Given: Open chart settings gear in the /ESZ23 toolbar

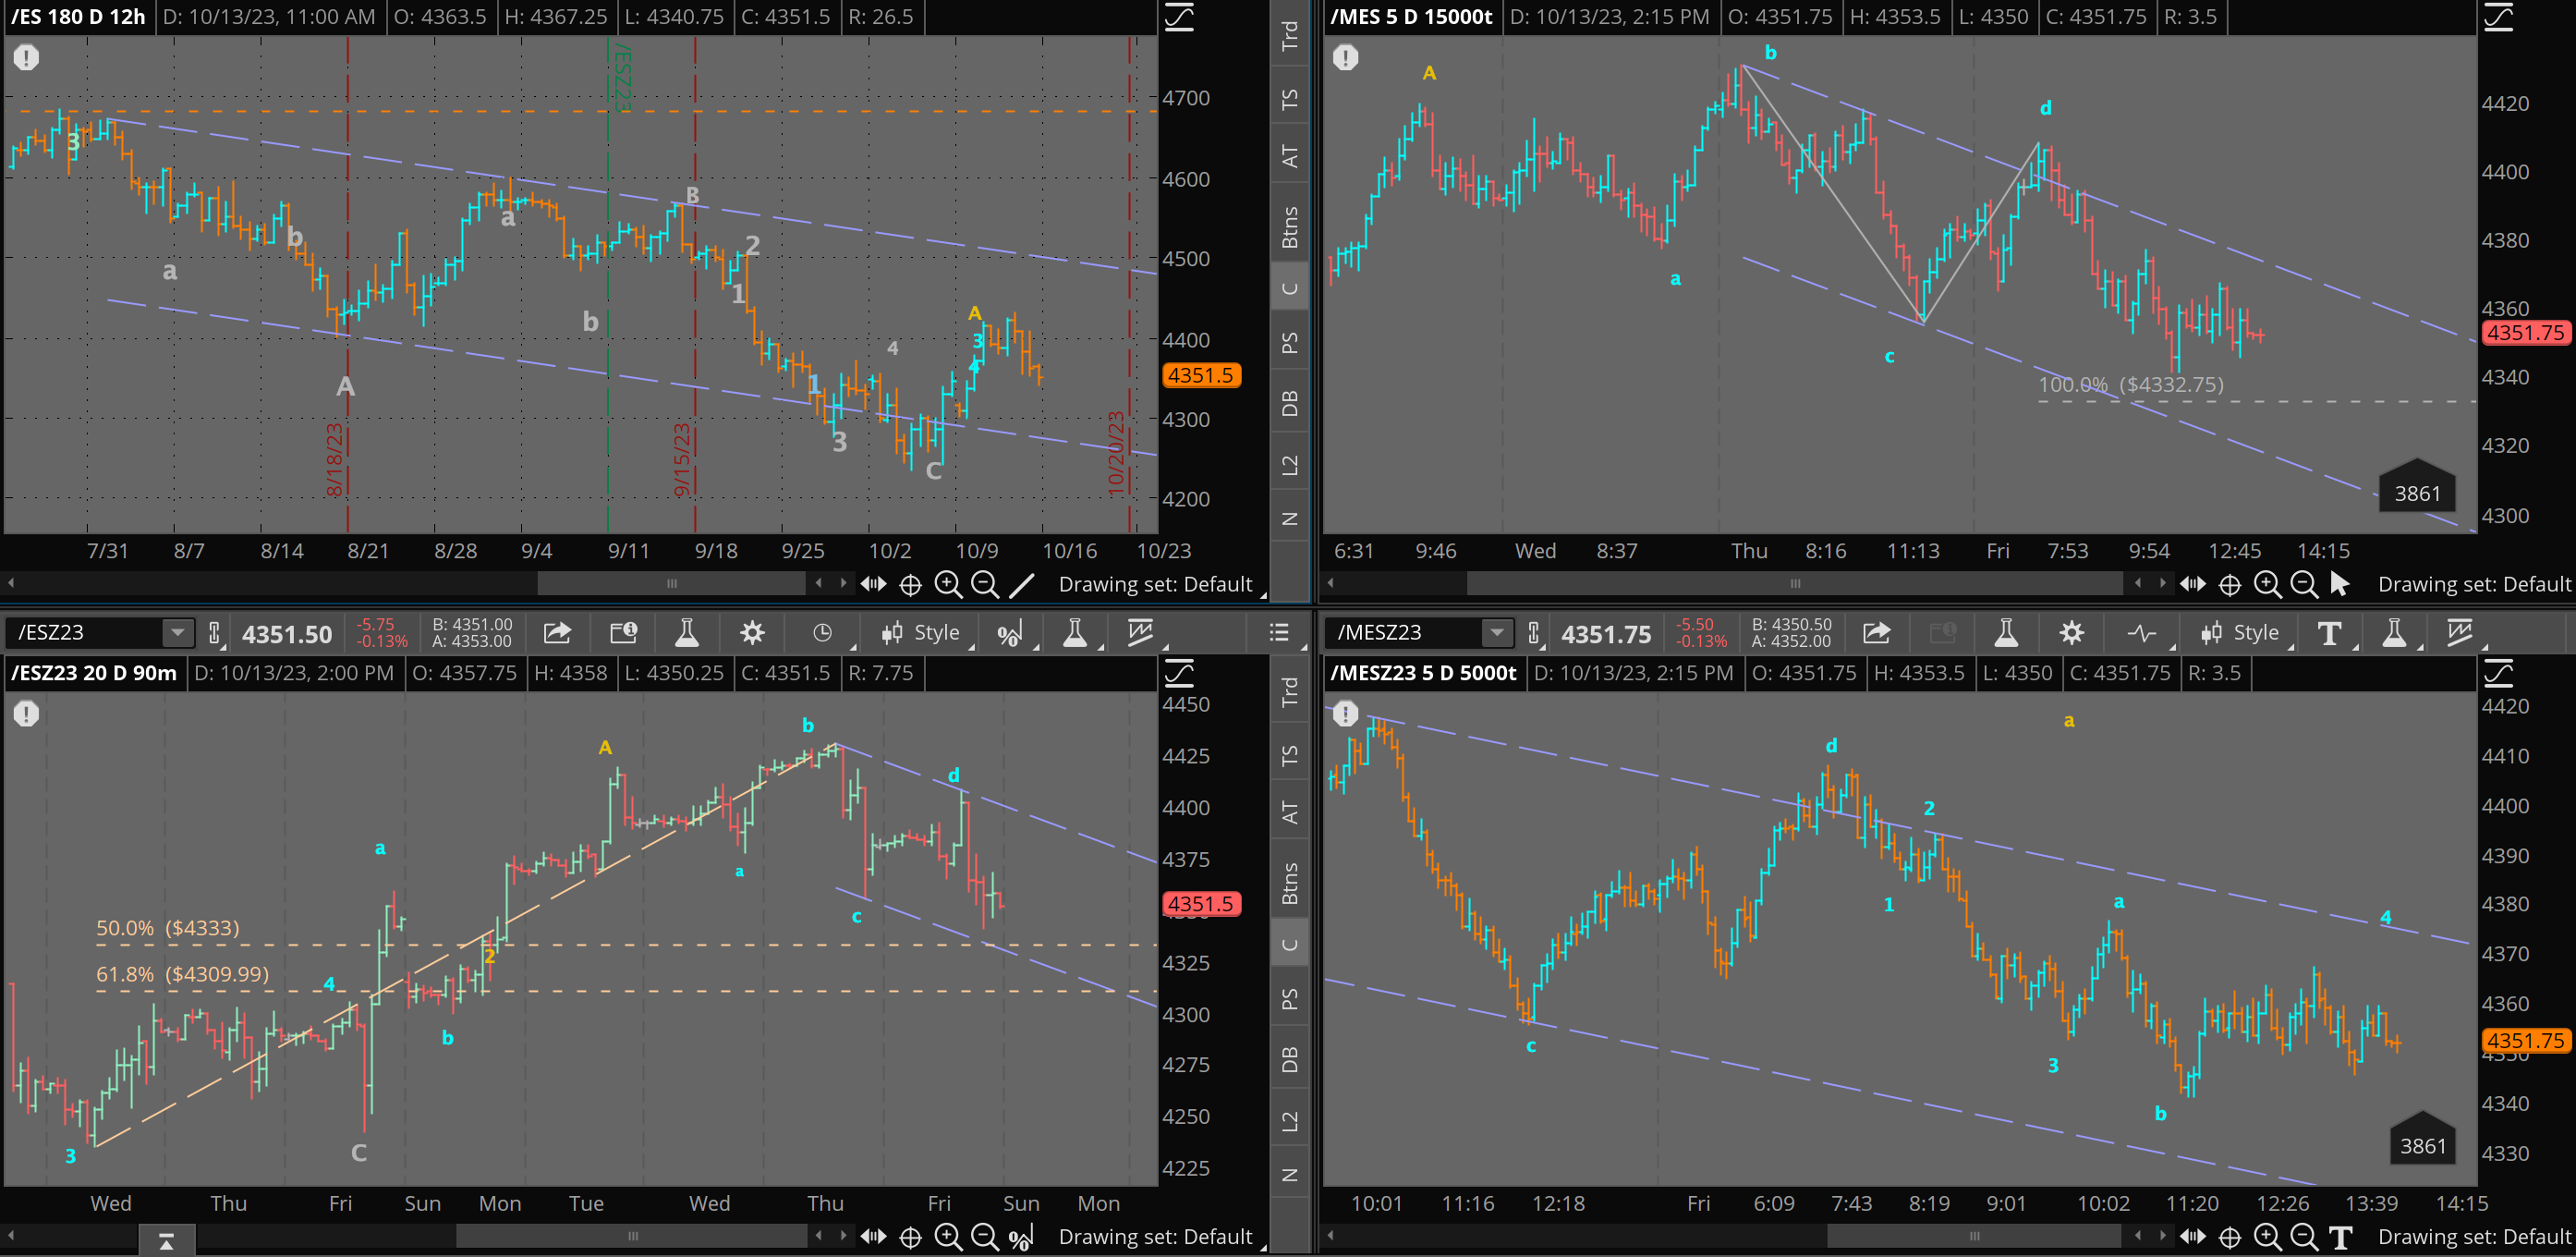Looking at the screenshot, I should point(752,633).
